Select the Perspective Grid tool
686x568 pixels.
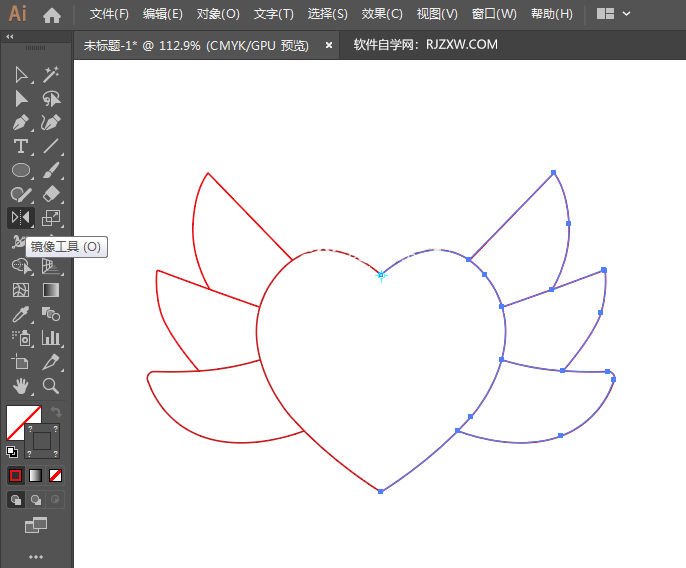51,266
